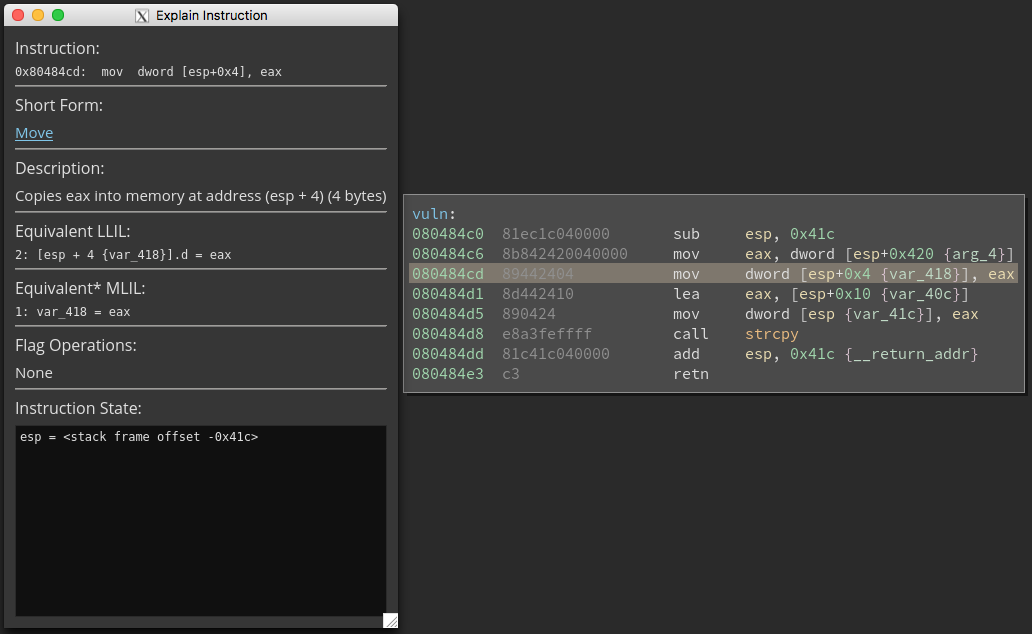
Task: Click opcode bytes 8b842420040000
Action: 565,253
